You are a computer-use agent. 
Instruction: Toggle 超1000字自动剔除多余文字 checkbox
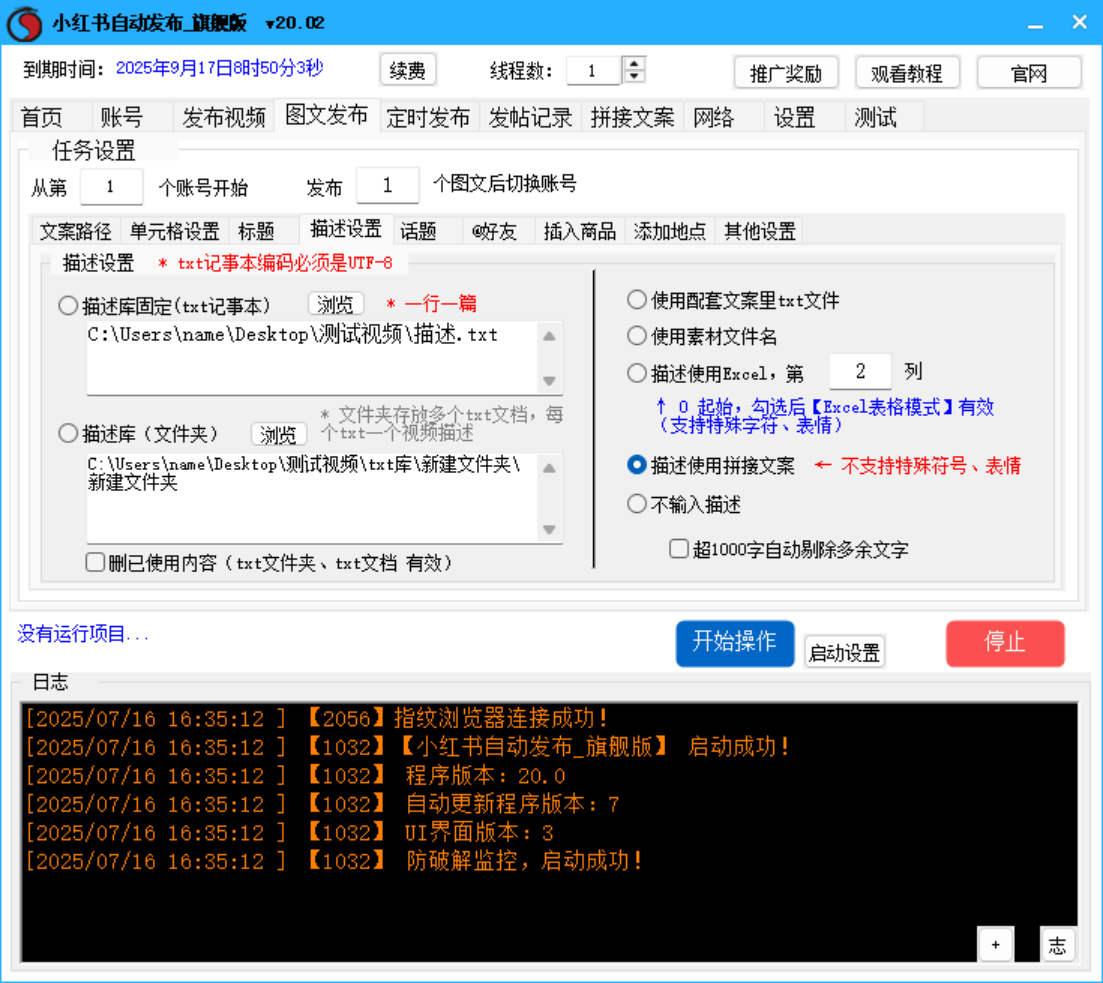(x=679, y=548)
